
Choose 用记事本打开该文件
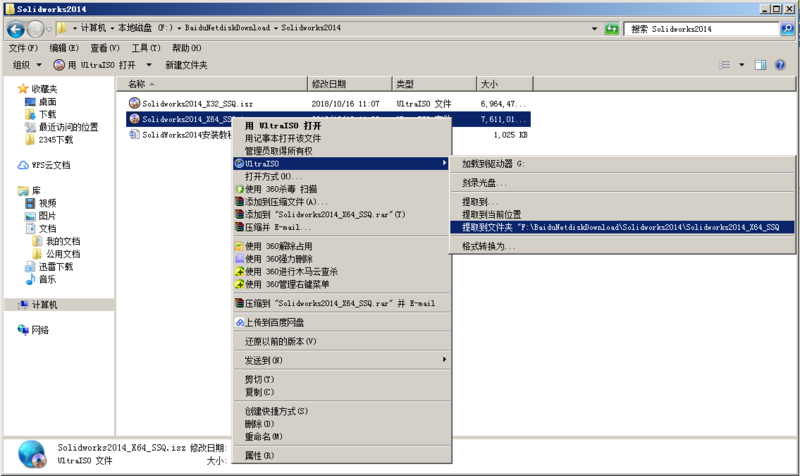[342, 138]
